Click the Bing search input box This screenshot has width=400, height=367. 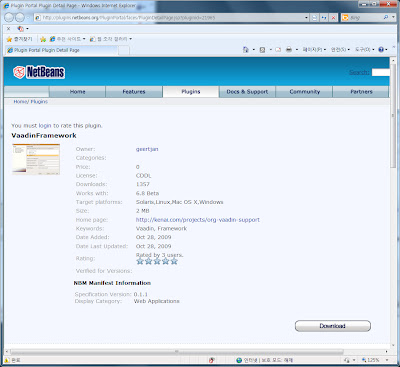coord(366,18)
